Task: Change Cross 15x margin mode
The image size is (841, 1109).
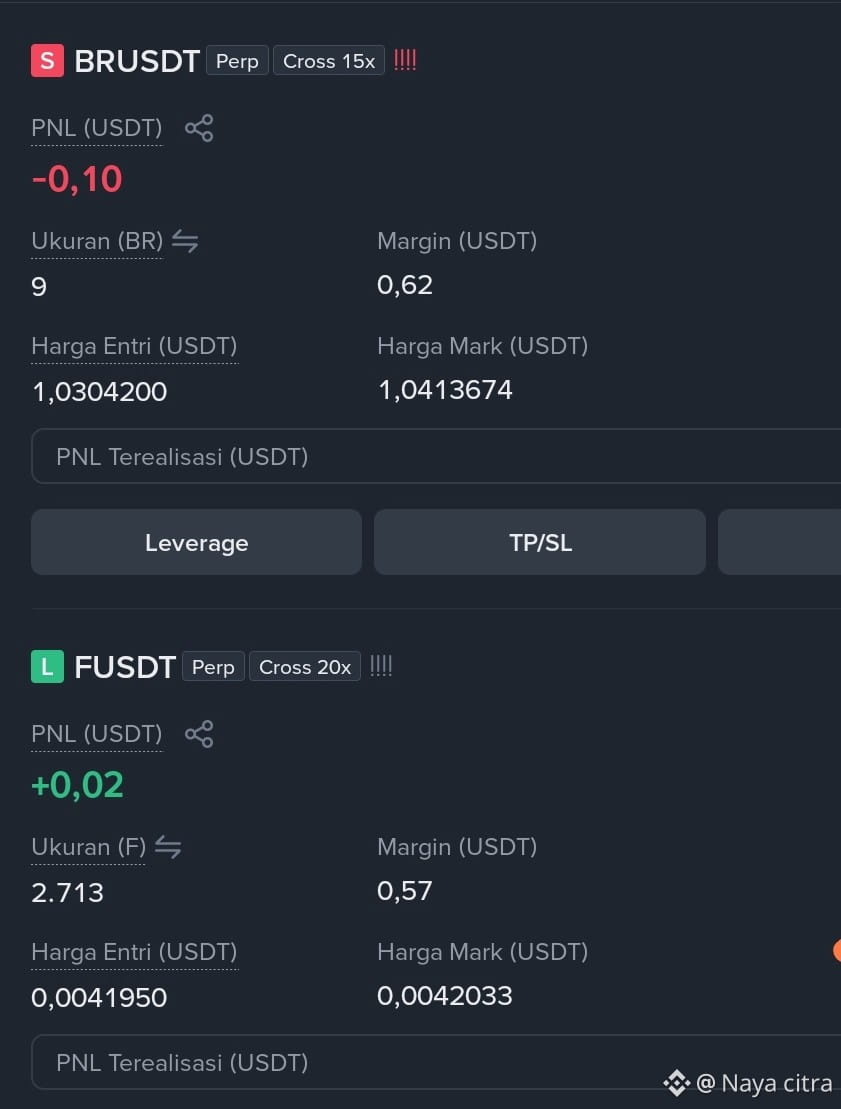Action: tap(329, 61)
